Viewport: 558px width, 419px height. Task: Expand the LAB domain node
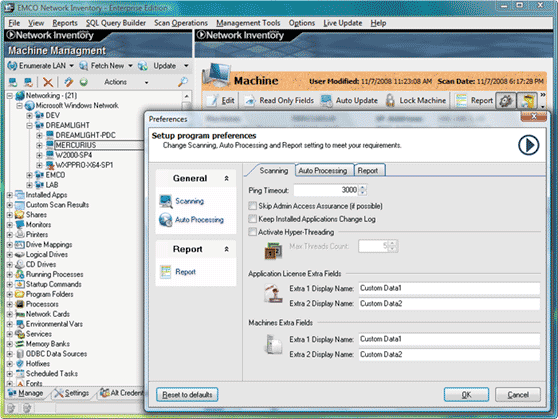30,185
